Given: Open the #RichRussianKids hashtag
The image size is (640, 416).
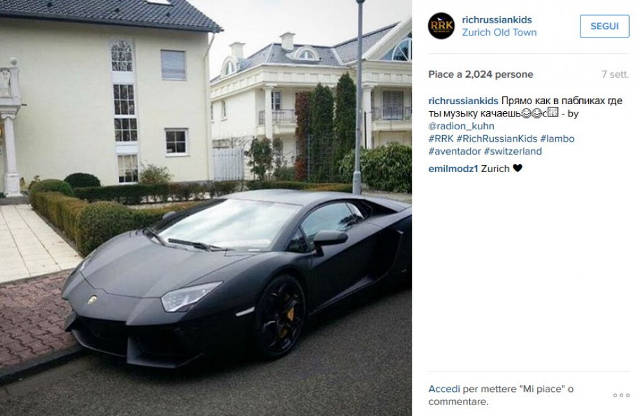Looking at the screenshot, I should click(x=497, y=139).
